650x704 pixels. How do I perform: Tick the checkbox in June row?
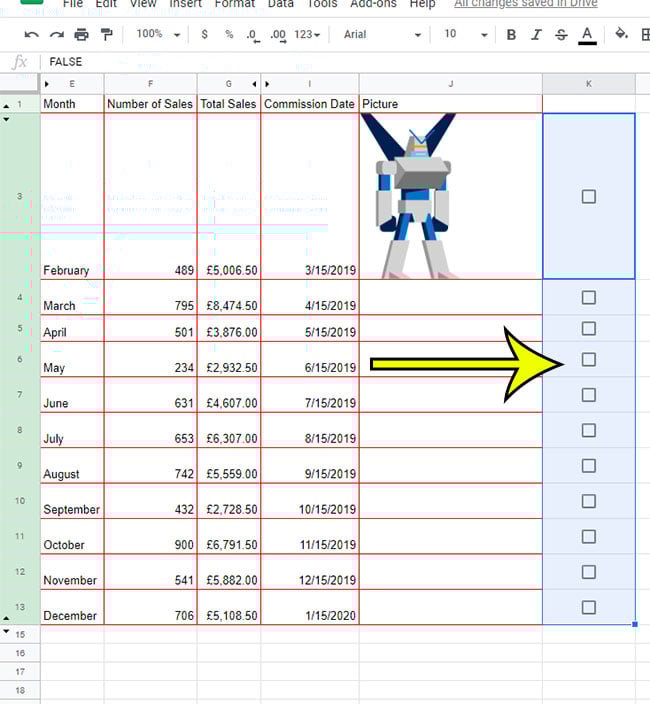[x=589, y=395]
